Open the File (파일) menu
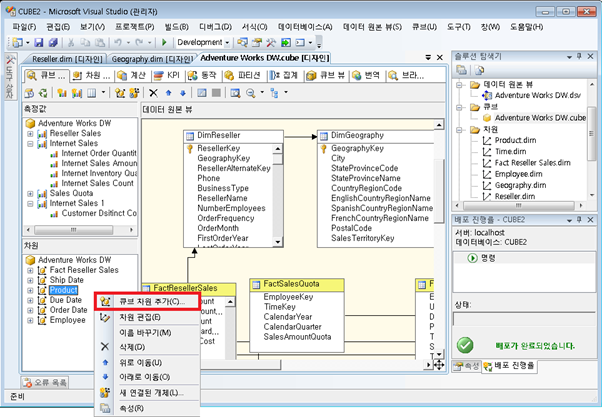Viewport: 602px width, 417px height. 24,27
